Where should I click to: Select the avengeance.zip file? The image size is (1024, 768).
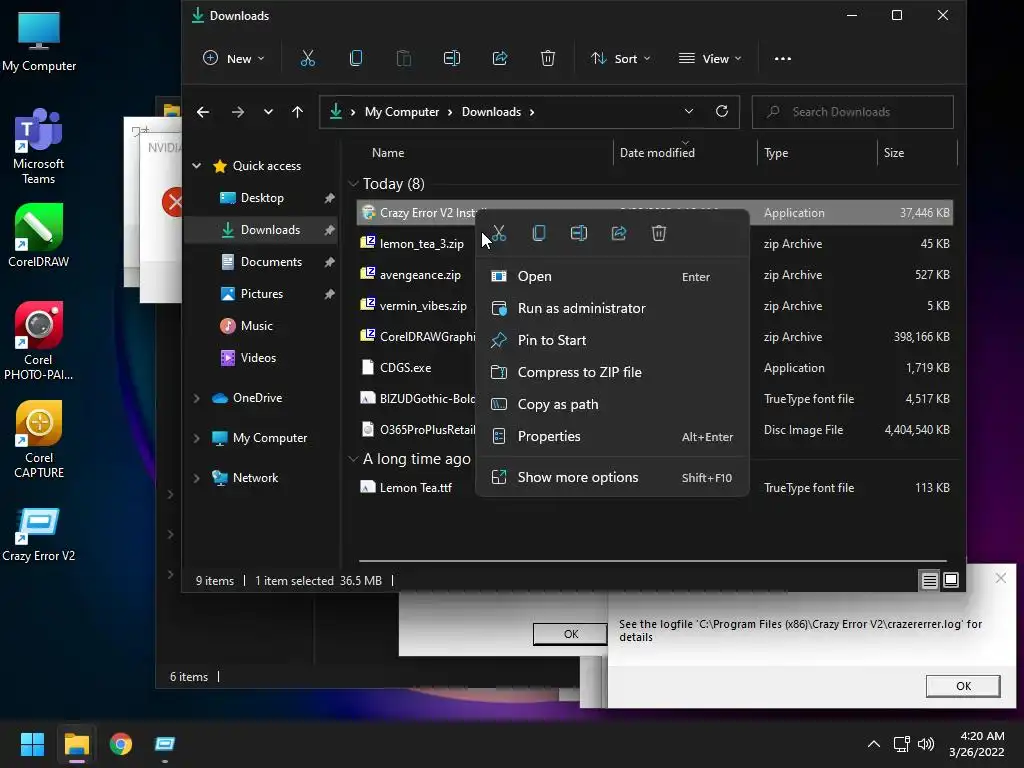click(x=420, y=275)
